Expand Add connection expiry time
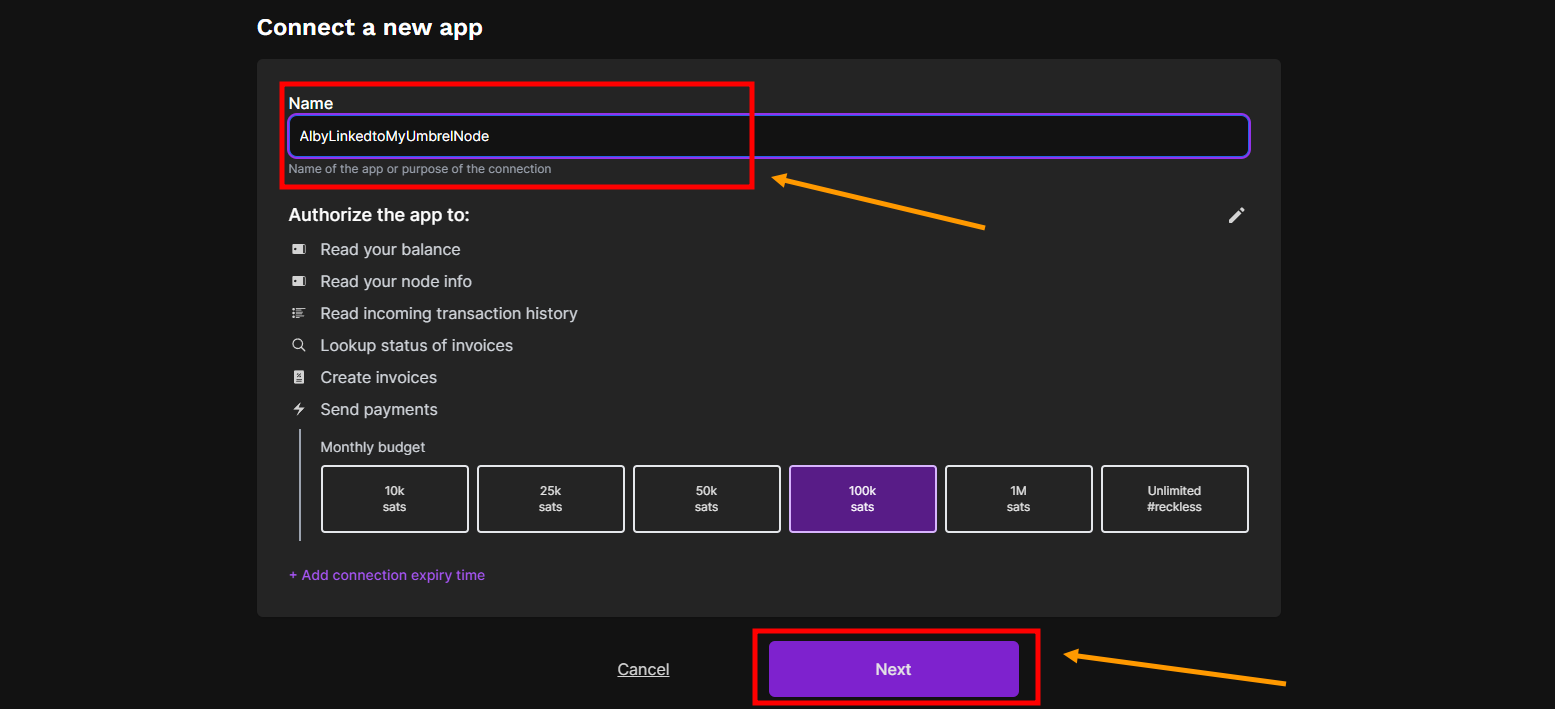The image size is (1555, 709). (387, 575)
